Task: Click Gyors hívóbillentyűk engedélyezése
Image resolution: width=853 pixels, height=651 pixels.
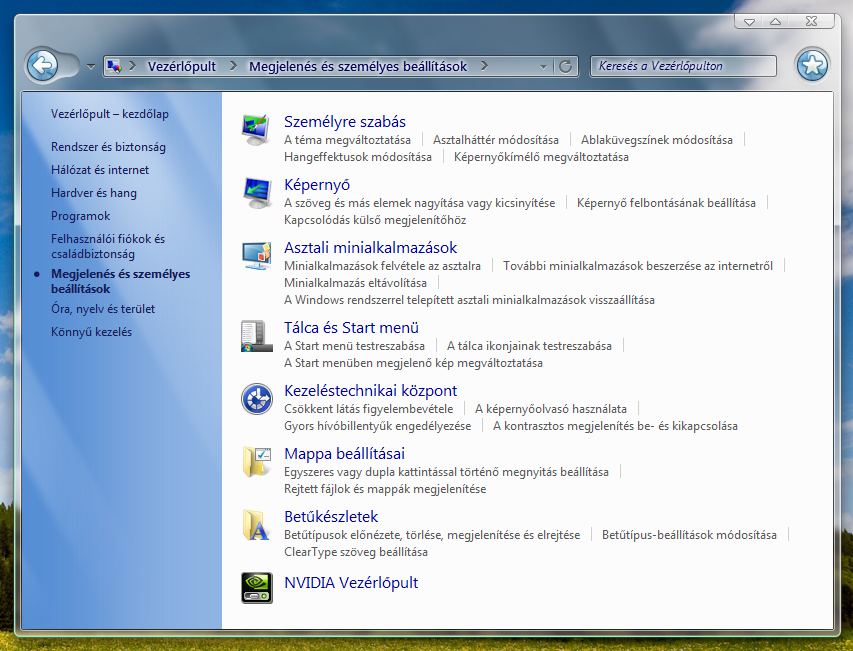Action: point(378,426)
